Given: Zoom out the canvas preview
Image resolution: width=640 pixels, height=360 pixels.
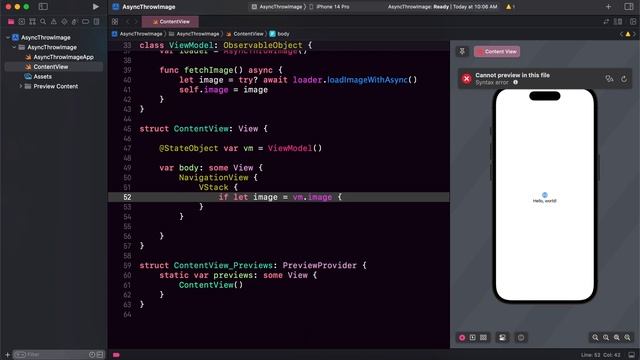Looking at the screenshot, I should 596,338.
